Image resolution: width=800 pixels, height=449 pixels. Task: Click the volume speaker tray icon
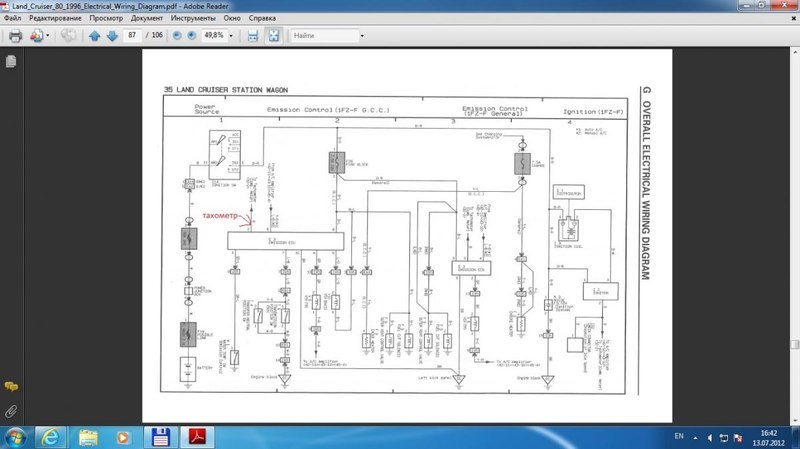pos(710,438)
